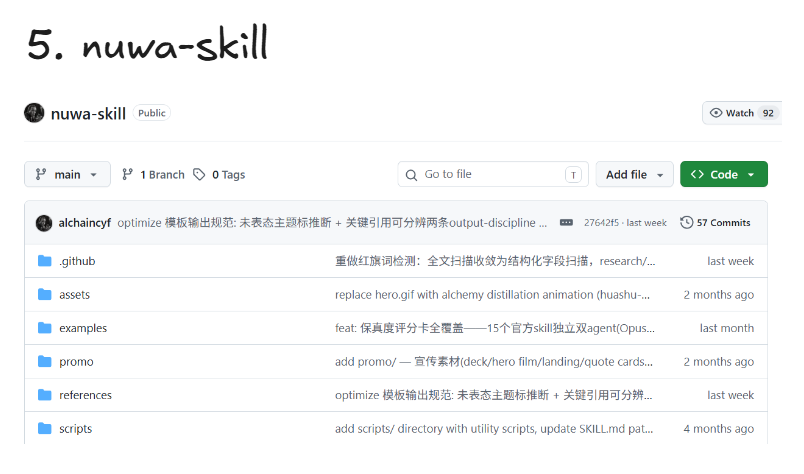Click the alchaincyf commit author avatar
Viewport: 804px width, 474px height.
click(x=44, y=223)
